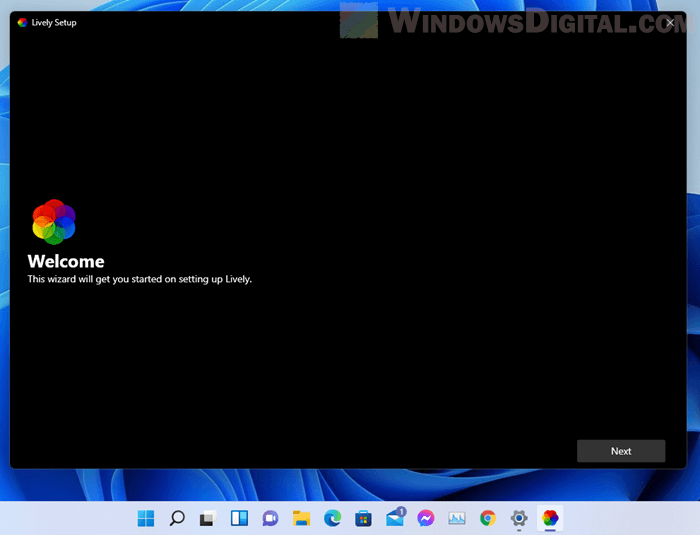Screen dimensions: 700x535
Task: Click the Next button in Lively Setup
Action: pyautogui.click(x=621, y=451)
